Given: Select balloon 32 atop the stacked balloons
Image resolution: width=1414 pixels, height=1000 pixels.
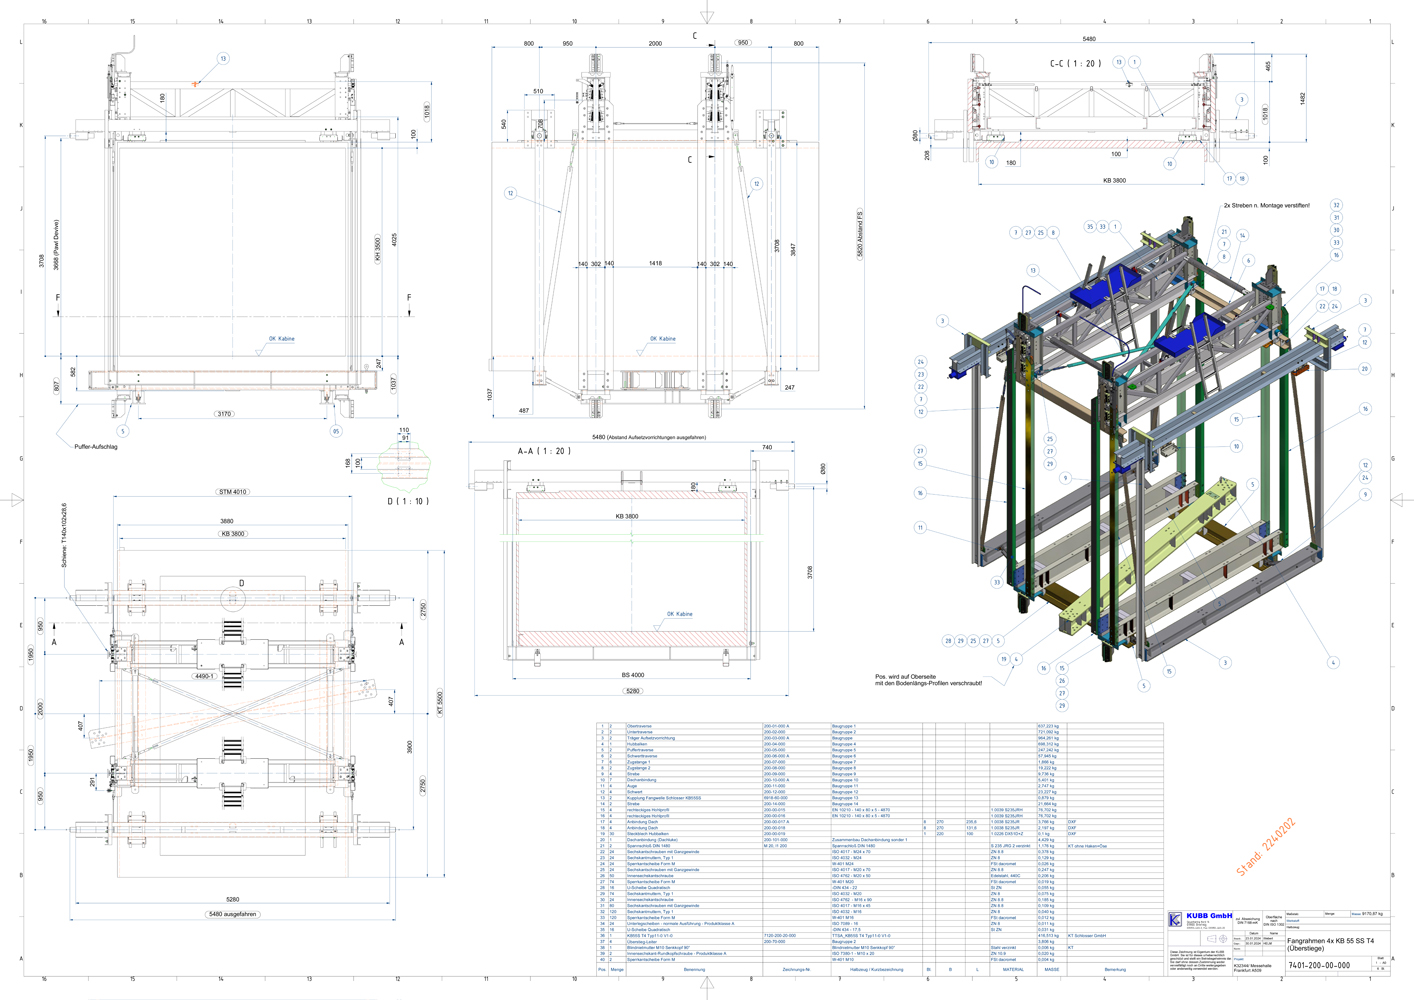Looking at the screenshot, I should (1336, 205).
